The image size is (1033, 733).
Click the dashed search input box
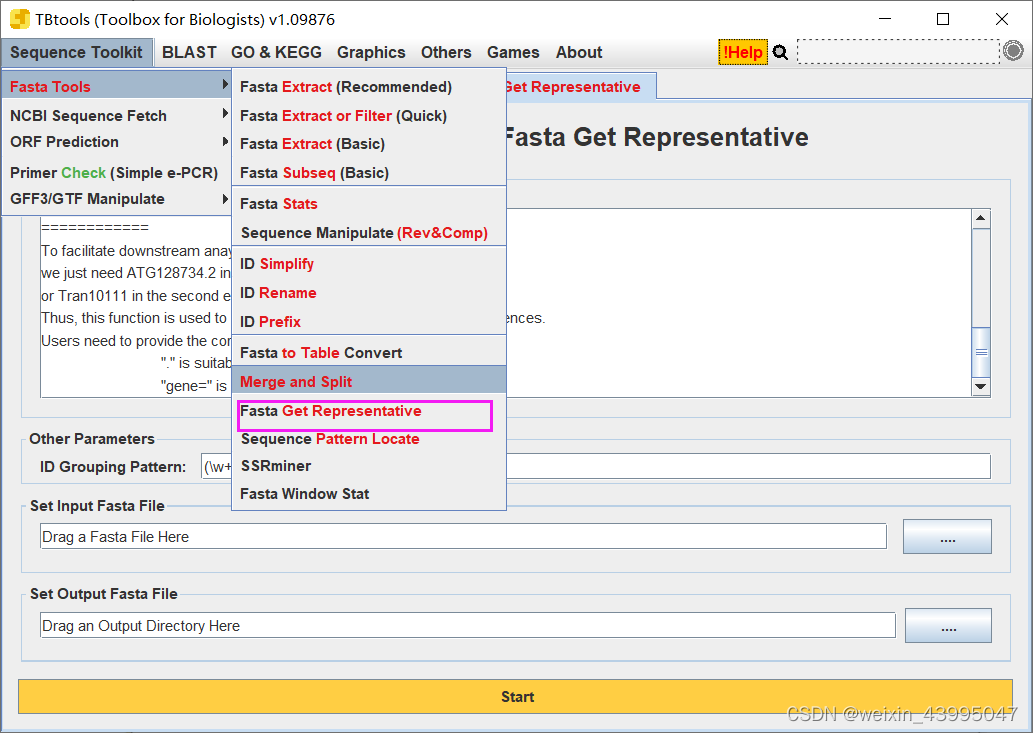tap(899, 51)
